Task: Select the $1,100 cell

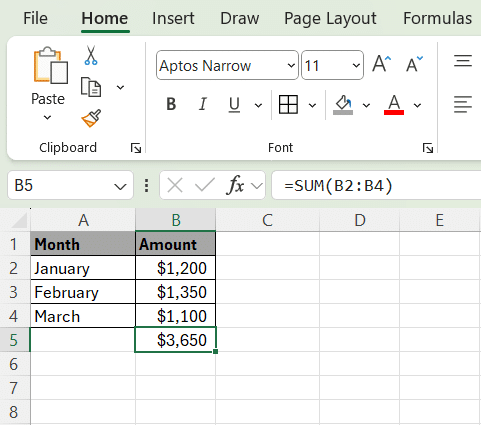Action: pos(176,316)
